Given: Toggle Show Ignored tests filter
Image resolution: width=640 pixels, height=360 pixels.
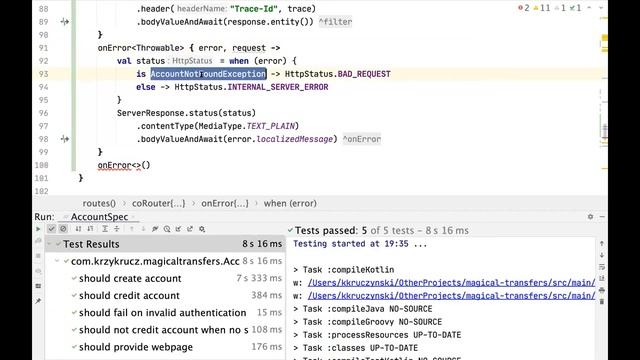Looking at the screenshot, I should pyautogui.click(x=63, y=229).
